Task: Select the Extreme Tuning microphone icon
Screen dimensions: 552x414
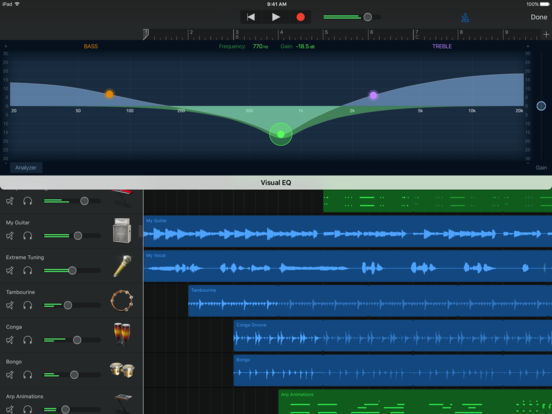Action: [122, 266]
